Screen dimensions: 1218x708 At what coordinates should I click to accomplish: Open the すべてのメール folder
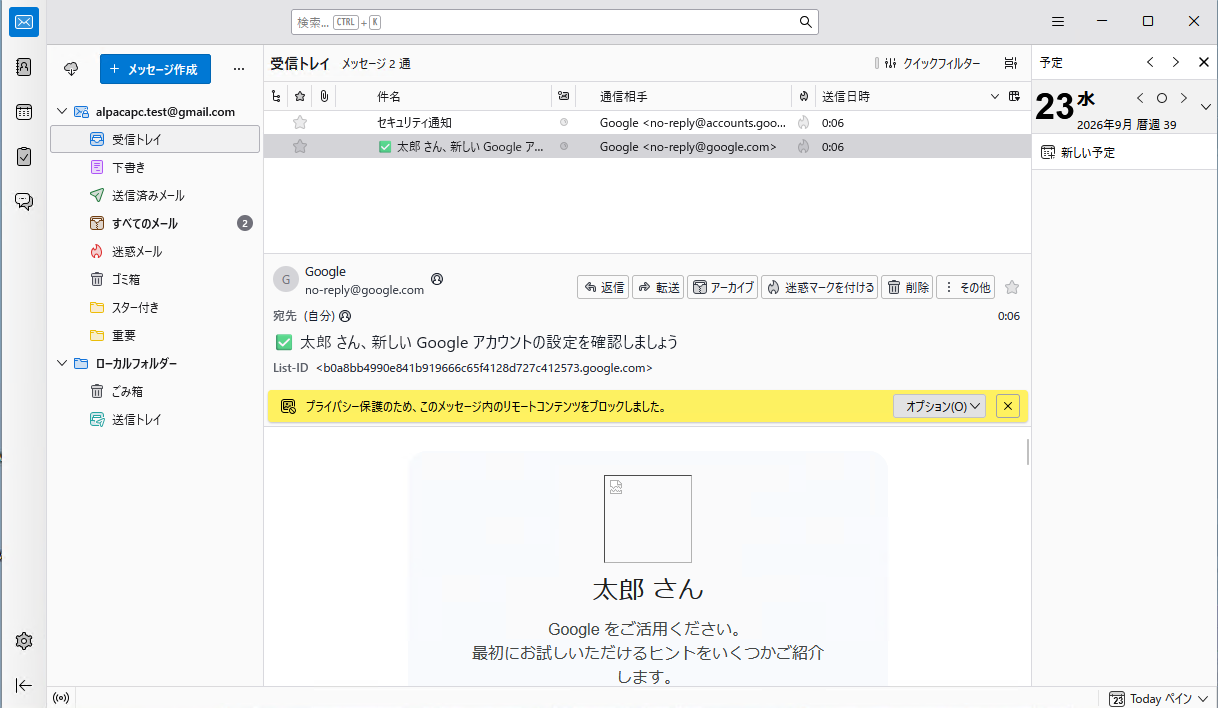click(155, 223)
